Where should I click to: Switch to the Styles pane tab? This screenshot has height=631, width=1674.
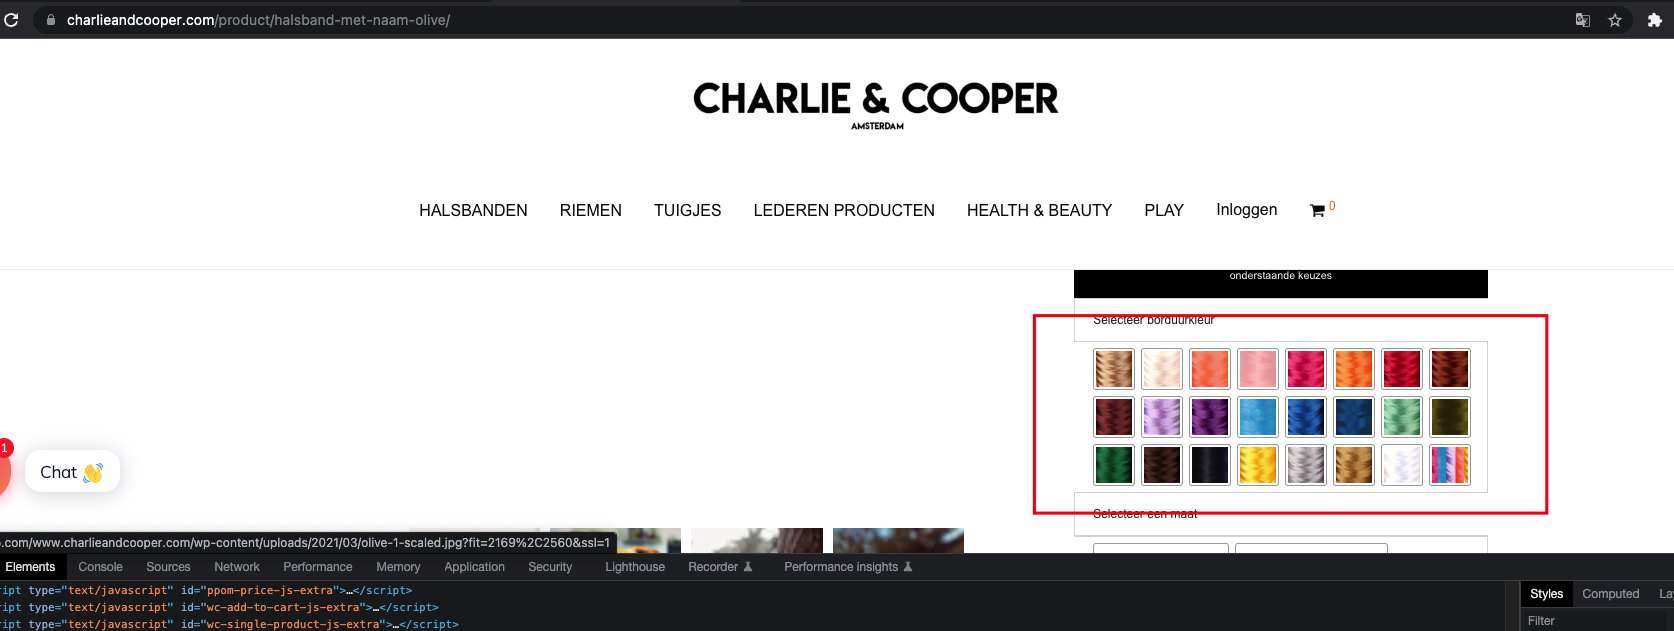tap(1546, 594)
